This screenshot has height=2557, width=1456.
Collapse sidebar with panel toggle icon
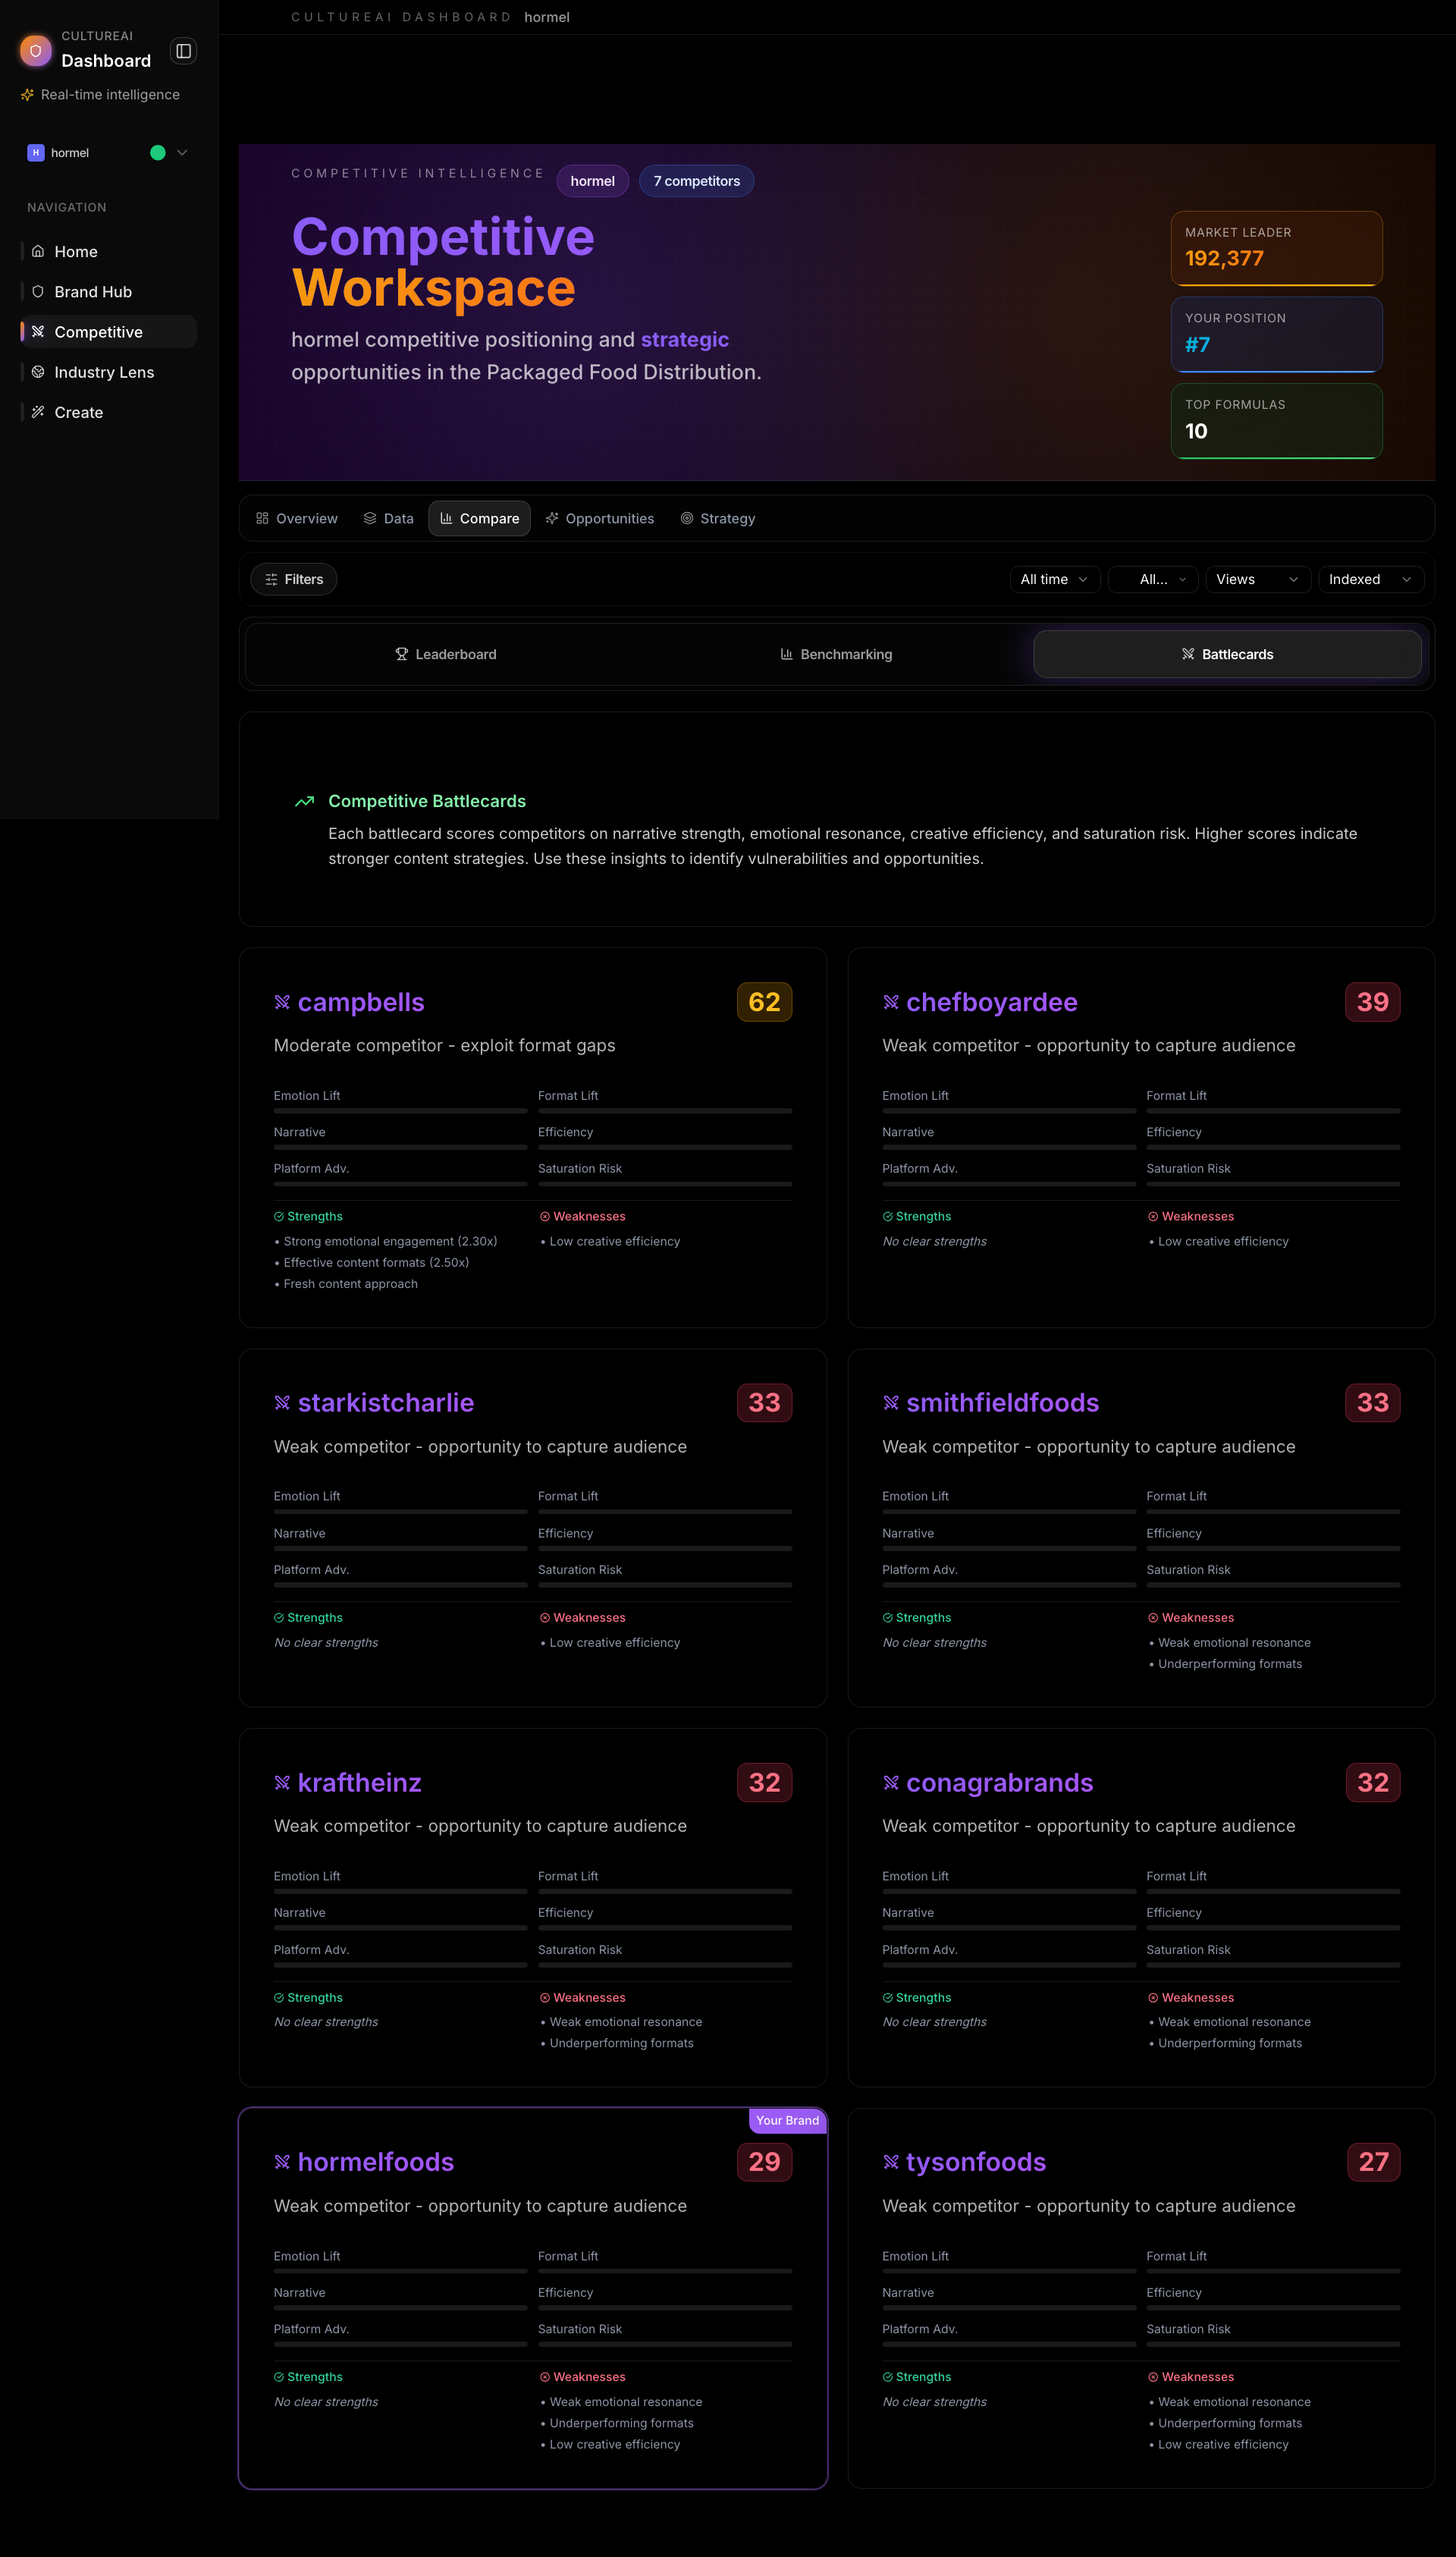183,51
